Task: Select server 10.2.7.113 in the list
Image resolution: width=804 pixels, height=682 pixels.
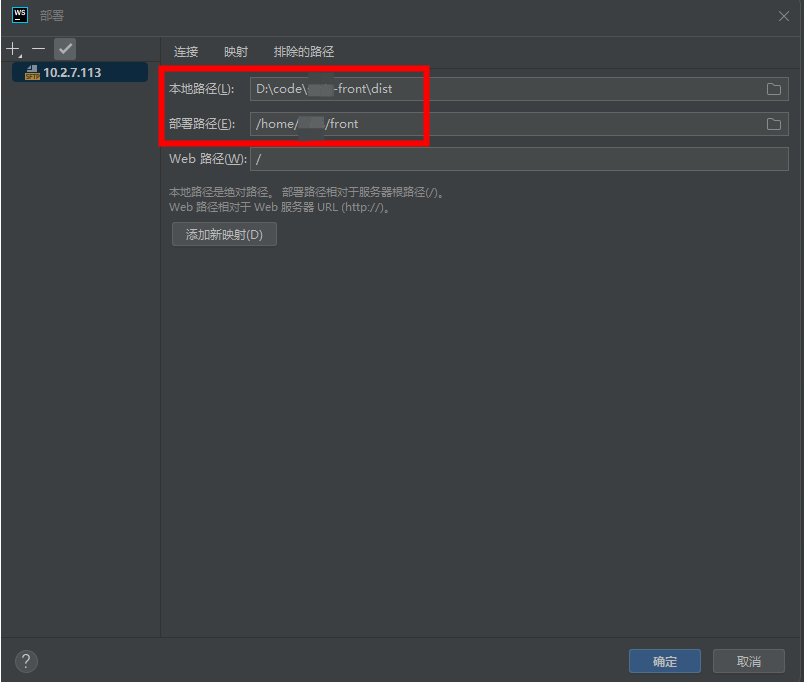Action: tap(72, 72)
